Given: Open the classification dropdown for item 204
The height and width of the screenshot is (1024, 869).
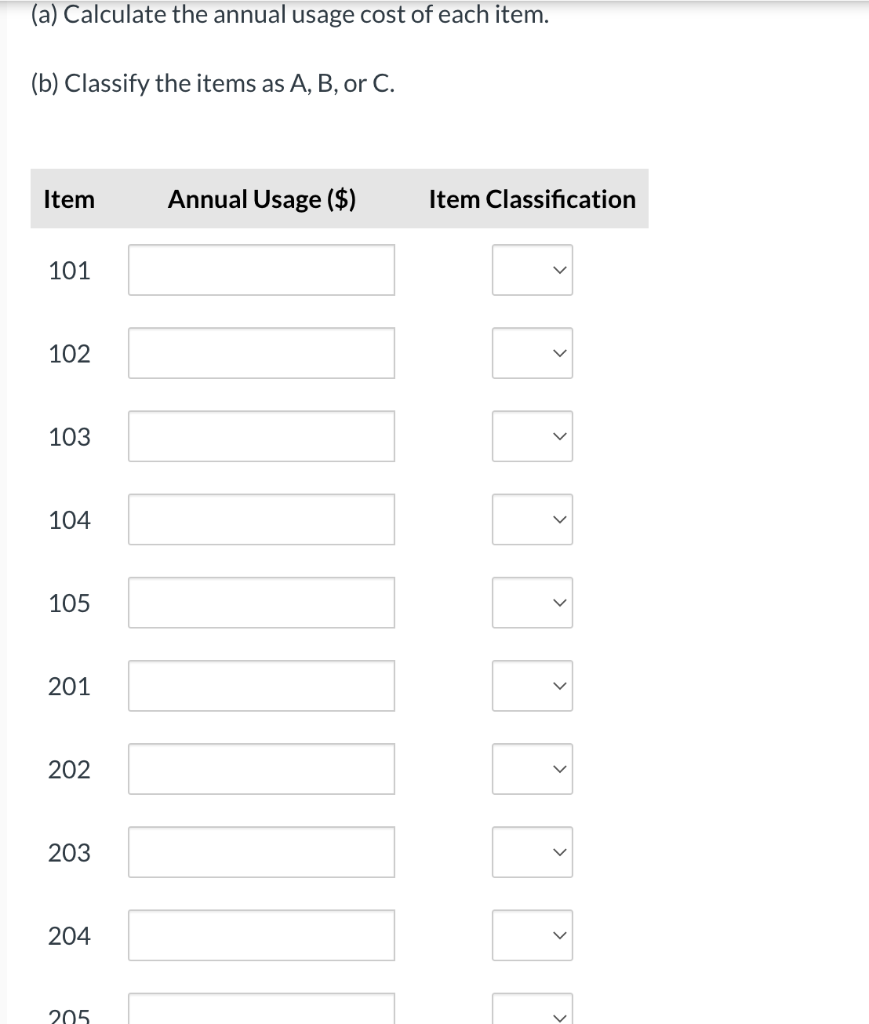Looking at the screenshot, I should coord(532,935).
